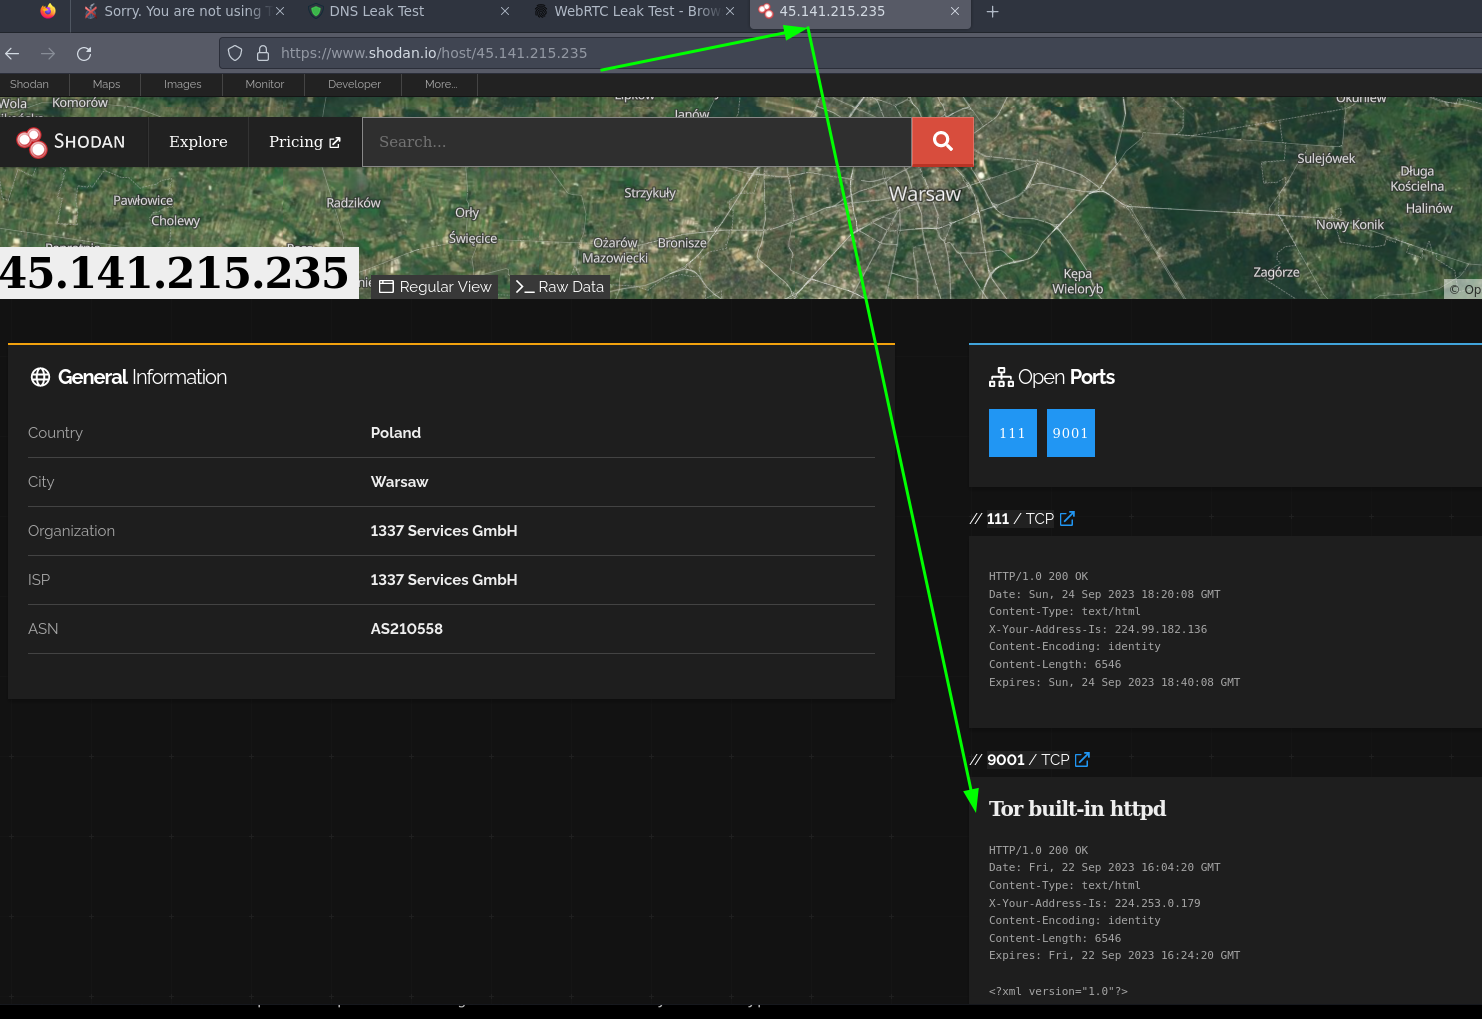The width and height of the screenshot is (1482, 1019).
Task: Open a new browser tab
Action: pos(992,11)
